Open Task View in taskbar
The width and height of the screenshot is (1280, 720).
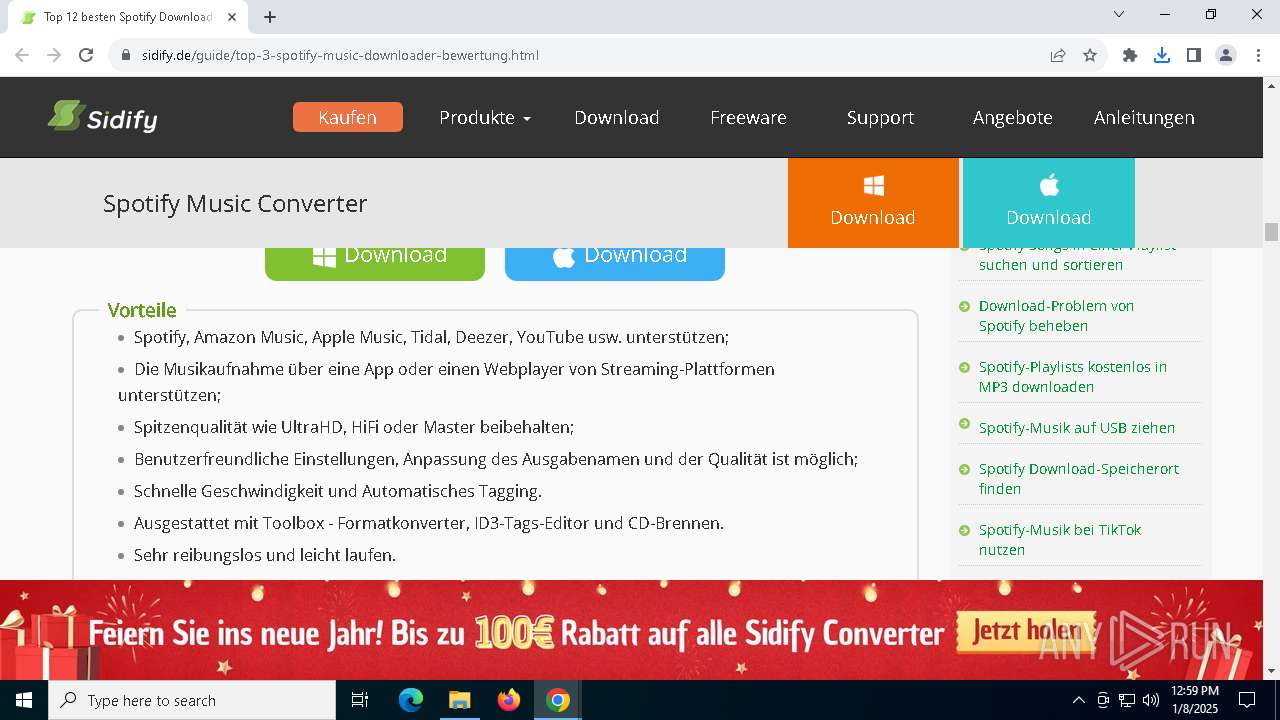(x=360, y=700)
